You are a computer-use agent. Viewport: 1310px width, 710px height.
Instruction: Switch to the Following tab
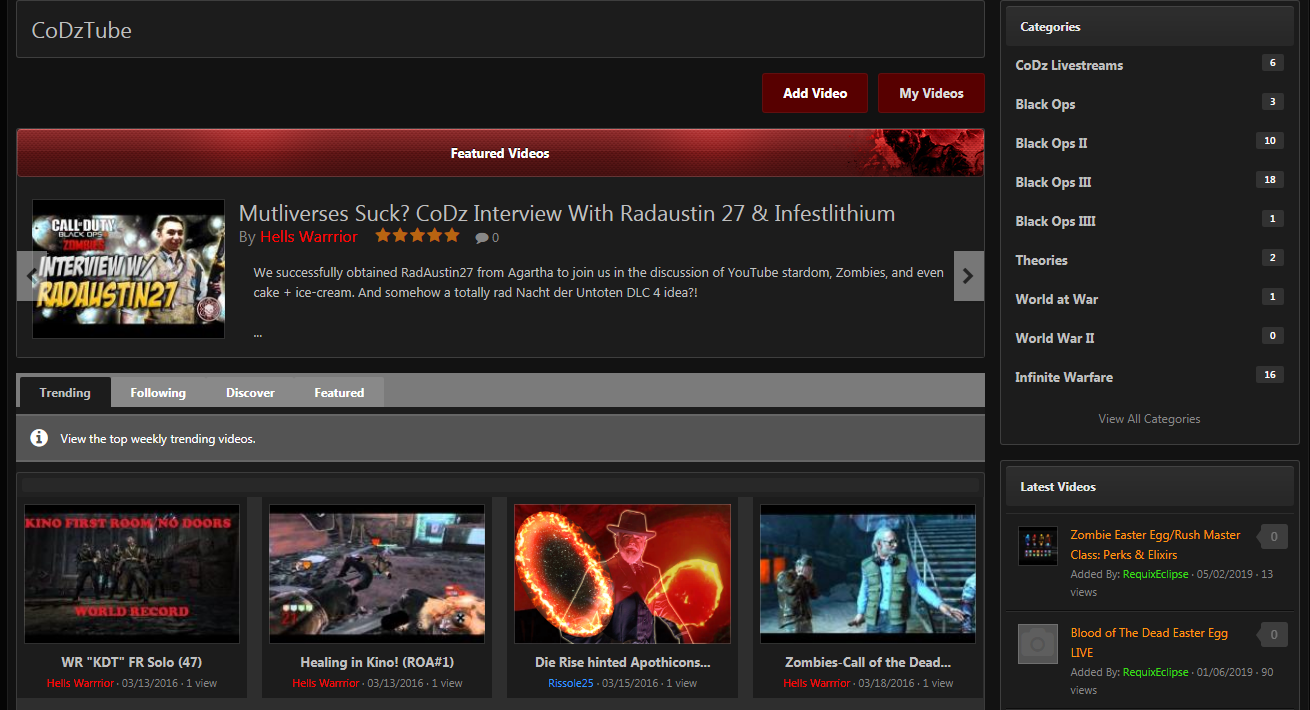click(158, 393)
